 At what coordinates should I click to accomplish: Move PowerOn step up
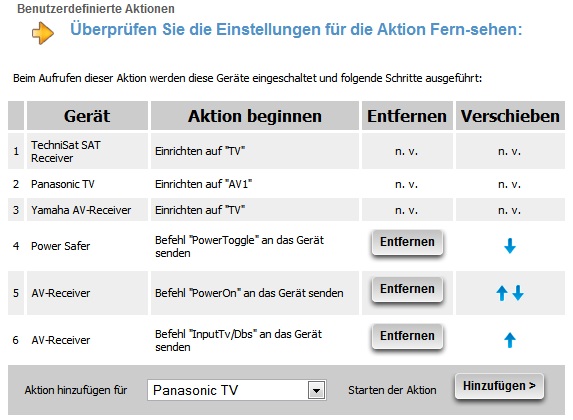(x=502, y=293)
